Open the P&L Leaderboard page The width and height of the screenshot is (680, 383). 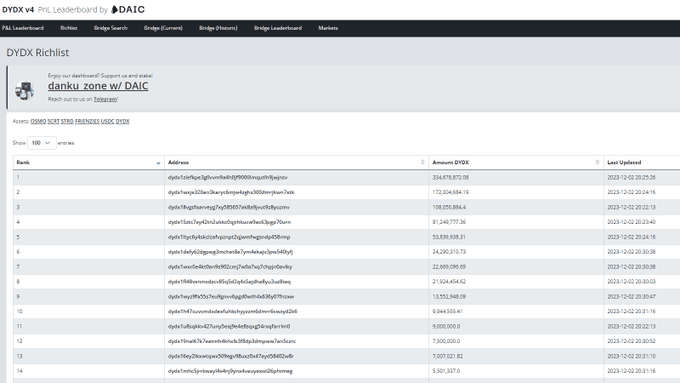[23, 28]
